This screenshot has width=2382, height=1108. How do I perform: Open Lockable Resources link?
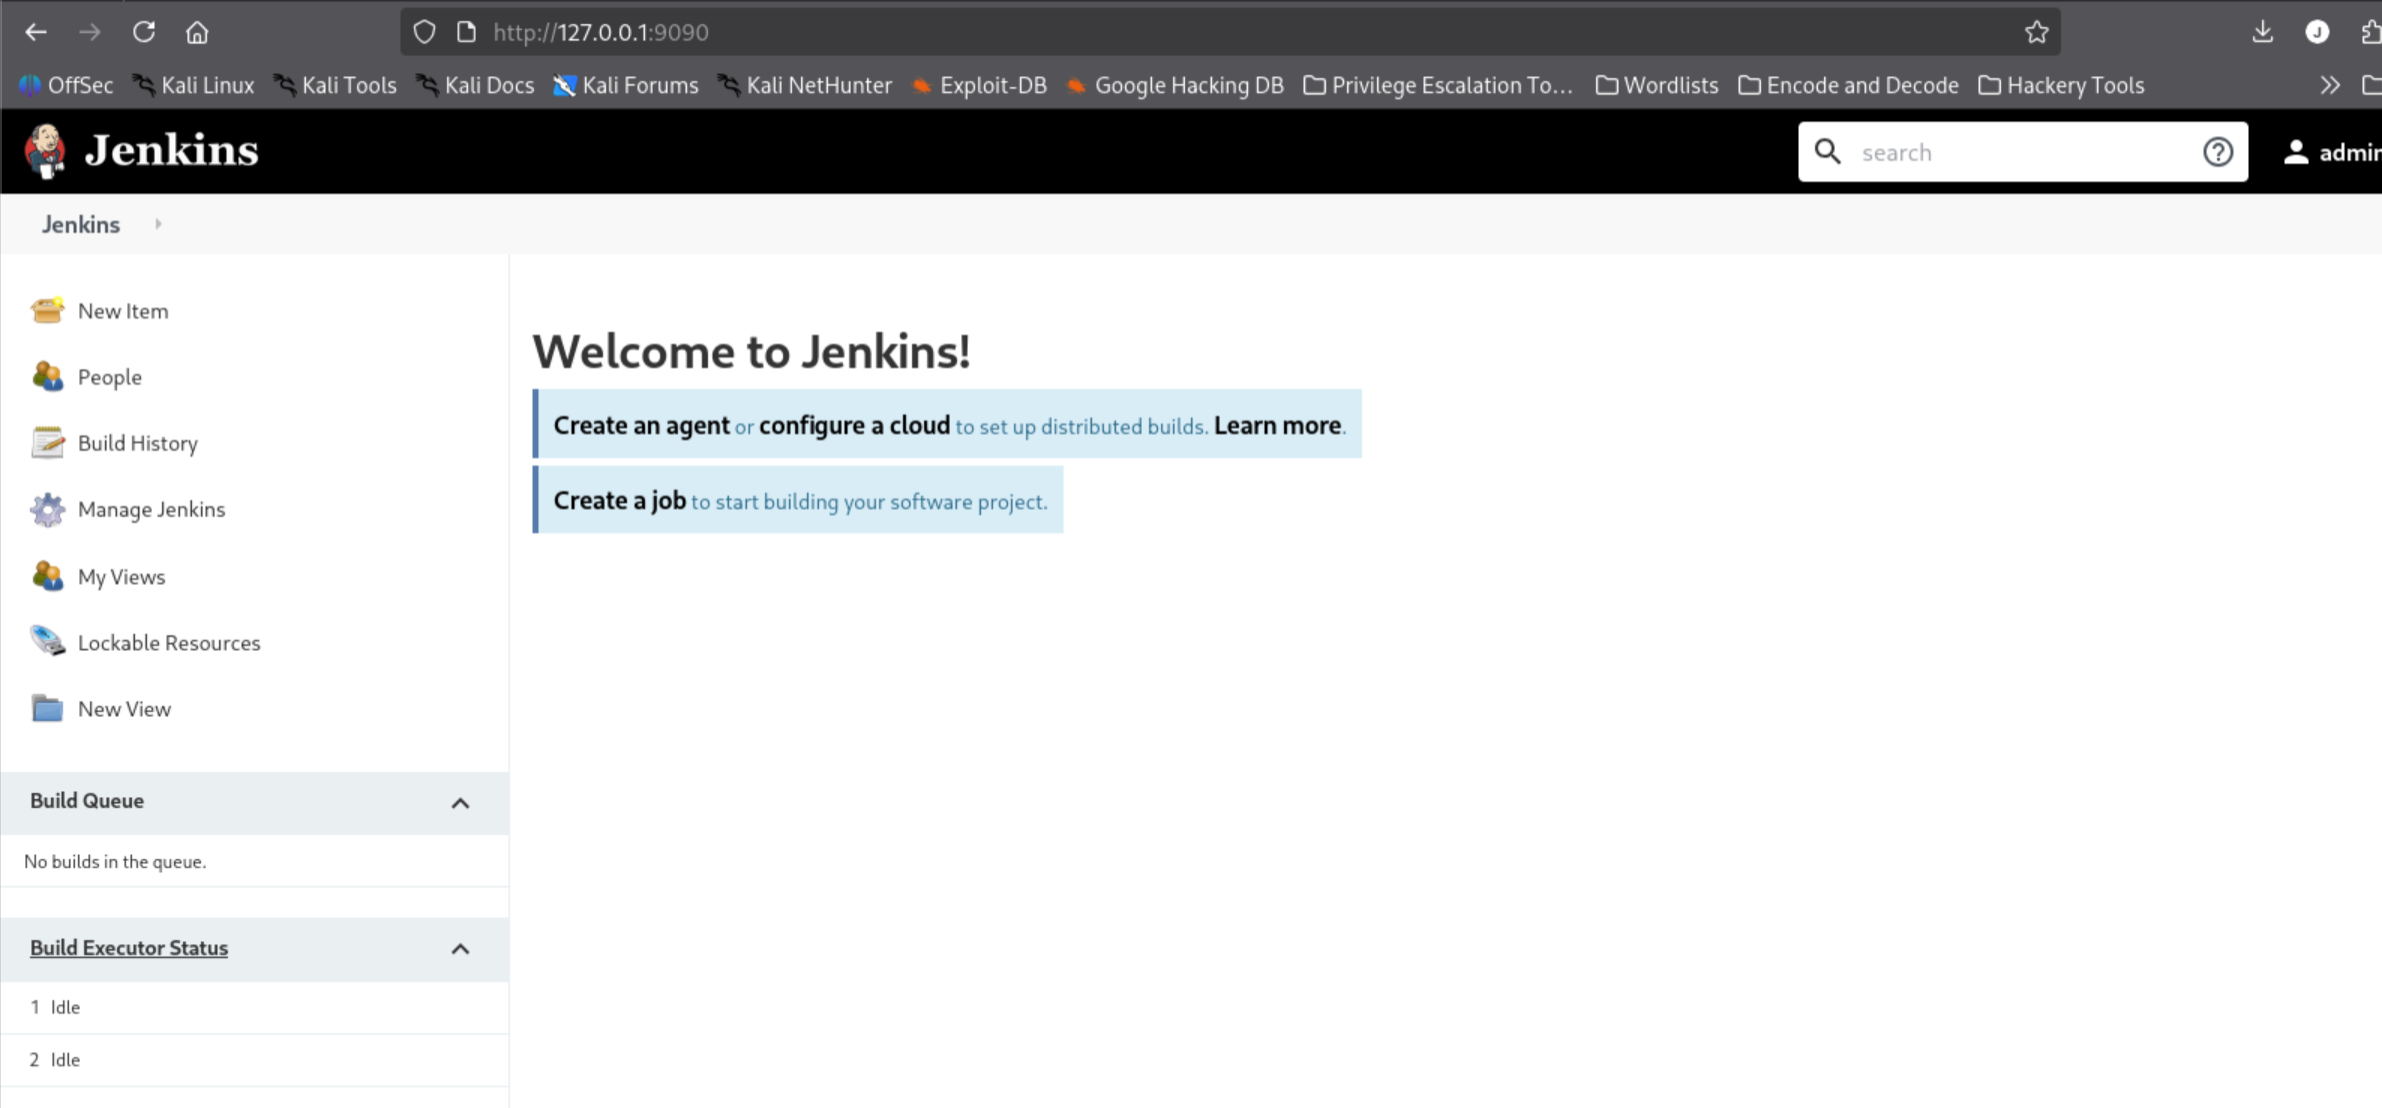tap(169, 643)
